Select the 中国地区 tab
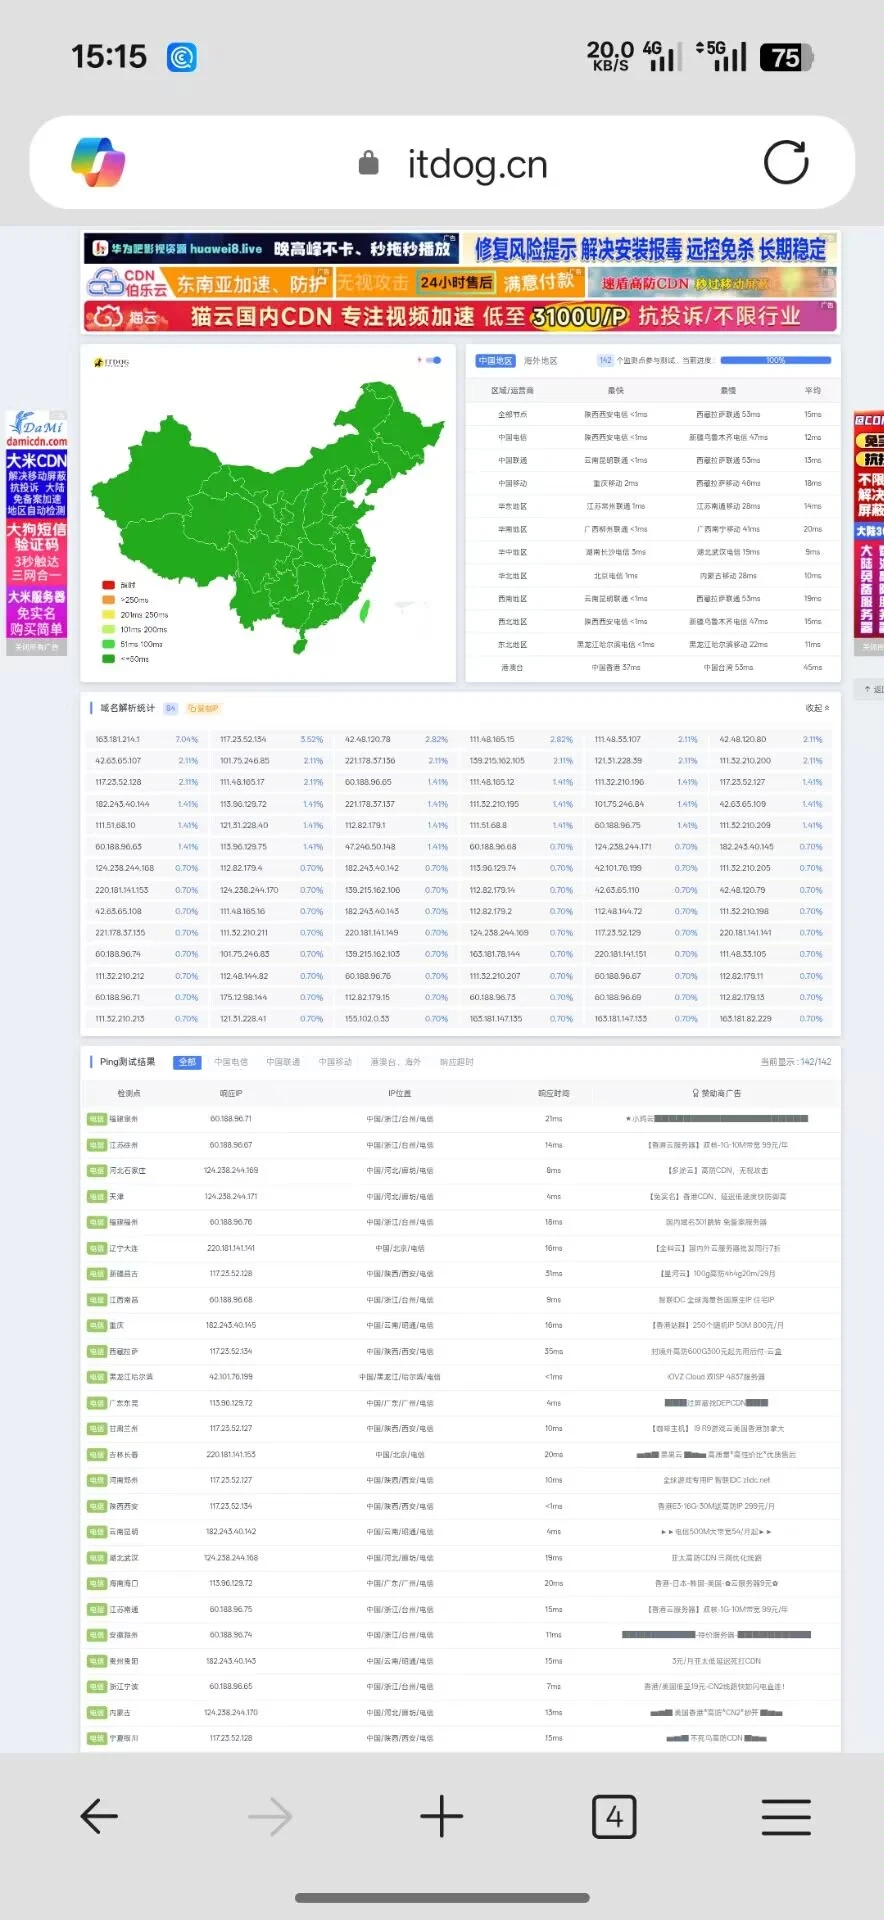Screen dimensions: 884x1920 495,361
